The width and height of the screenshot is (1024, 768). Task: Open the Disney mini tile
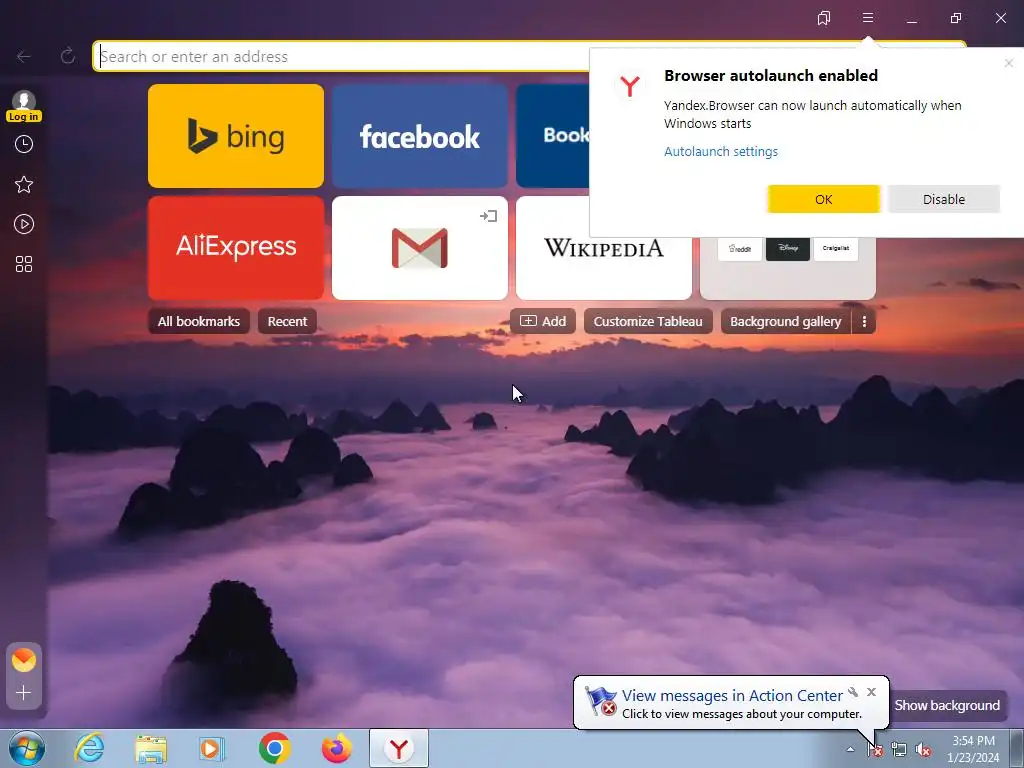788,249
